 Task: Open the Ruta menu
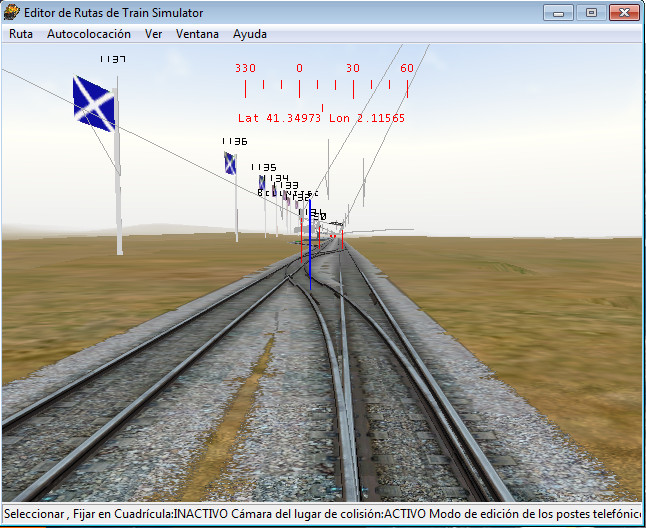[x=21, y=33]
